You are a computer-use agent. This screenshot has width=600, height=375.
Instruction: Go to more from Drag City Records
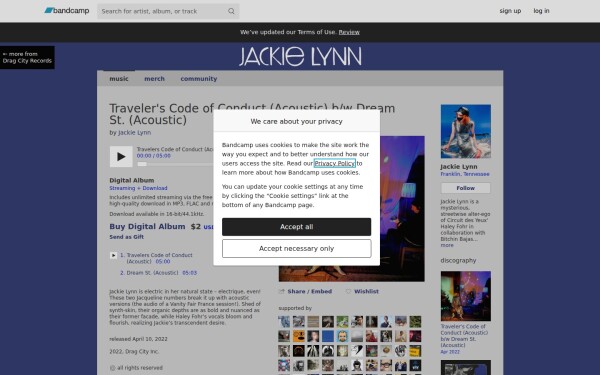27,57
